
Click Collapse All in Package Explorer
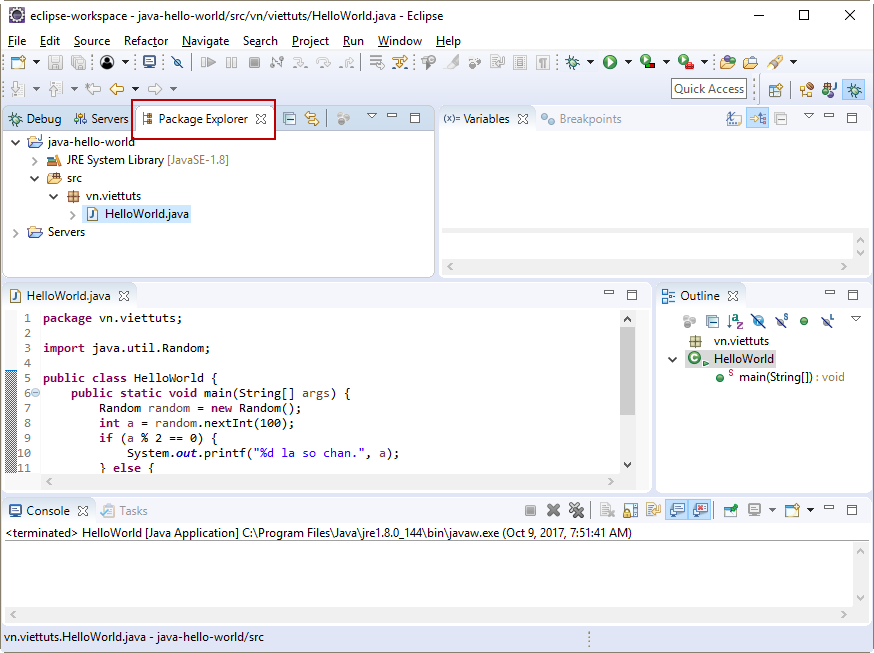click(x=289, y=118)
